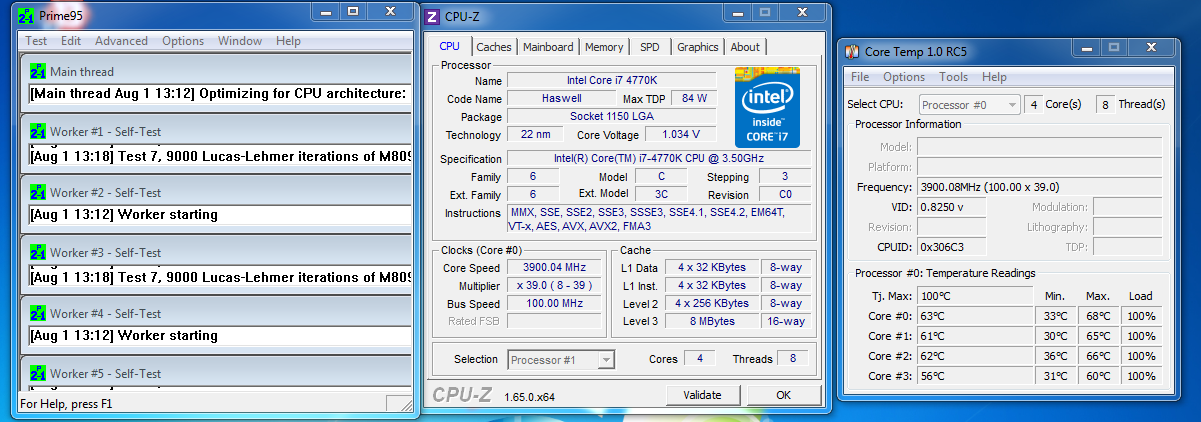Click the Worker #4 Self-Test icon
Screen dimensions: 1201x422
tap(38, 313)
